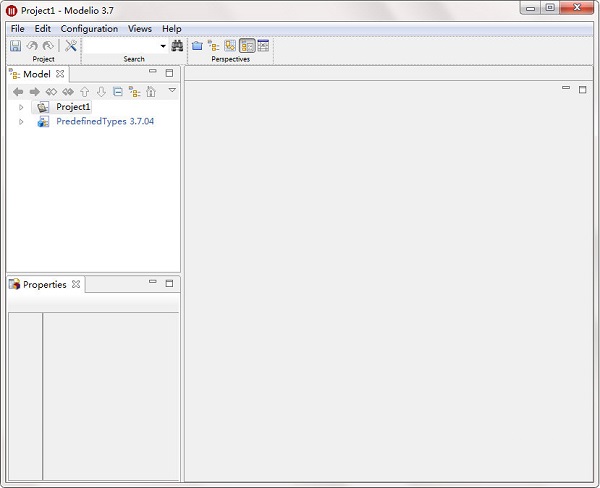Click the Undo arrow in Project toolbar
Image resolution: width=600 pixels, height=488 pixels.
pos(32,46)
